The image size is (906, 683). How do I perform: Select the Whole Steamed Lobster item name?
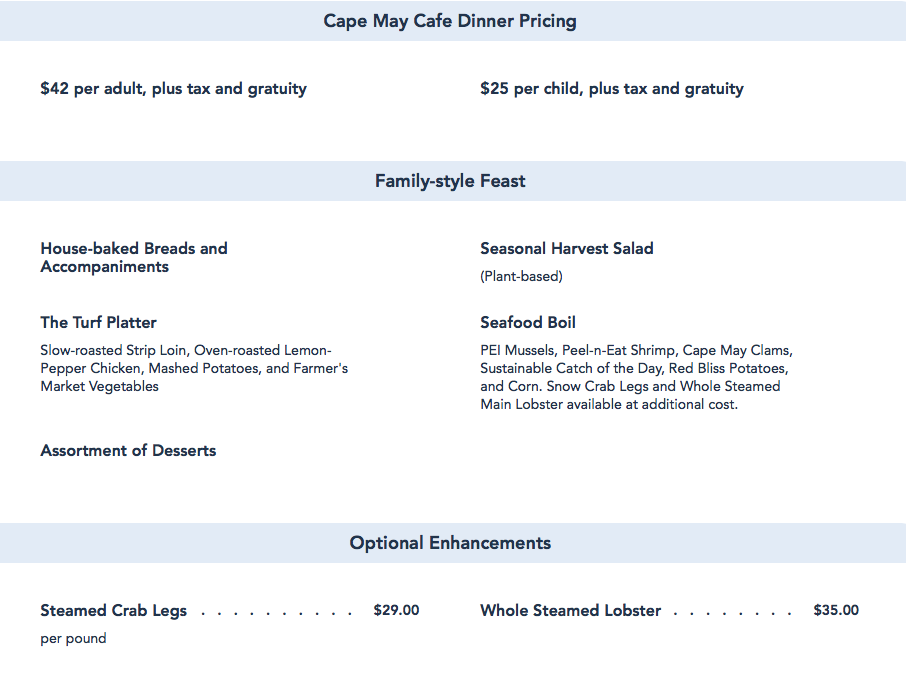point(570,611)
